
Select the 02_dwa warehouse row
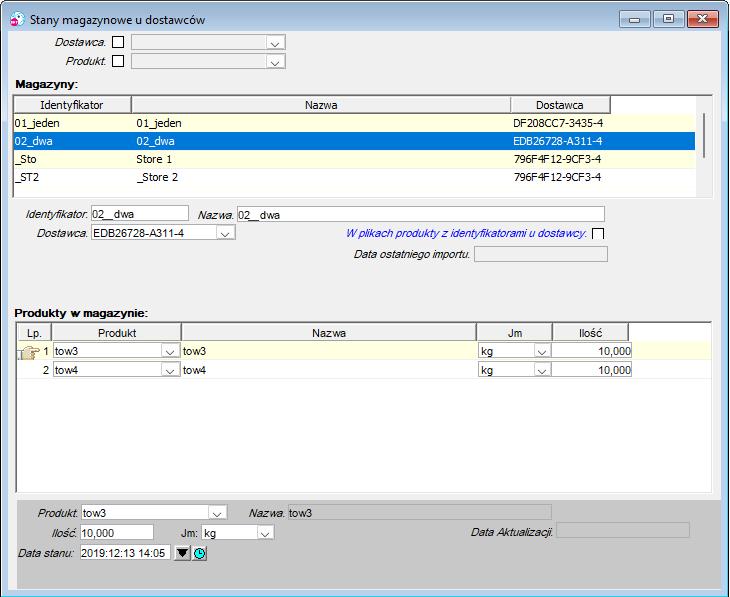click(354, 141)
